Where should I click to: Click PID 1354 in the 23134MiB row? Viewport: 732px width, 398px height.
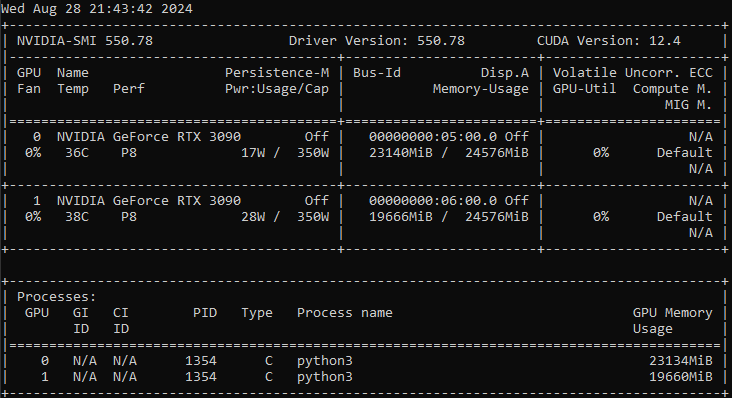click(x=201, y=361)
